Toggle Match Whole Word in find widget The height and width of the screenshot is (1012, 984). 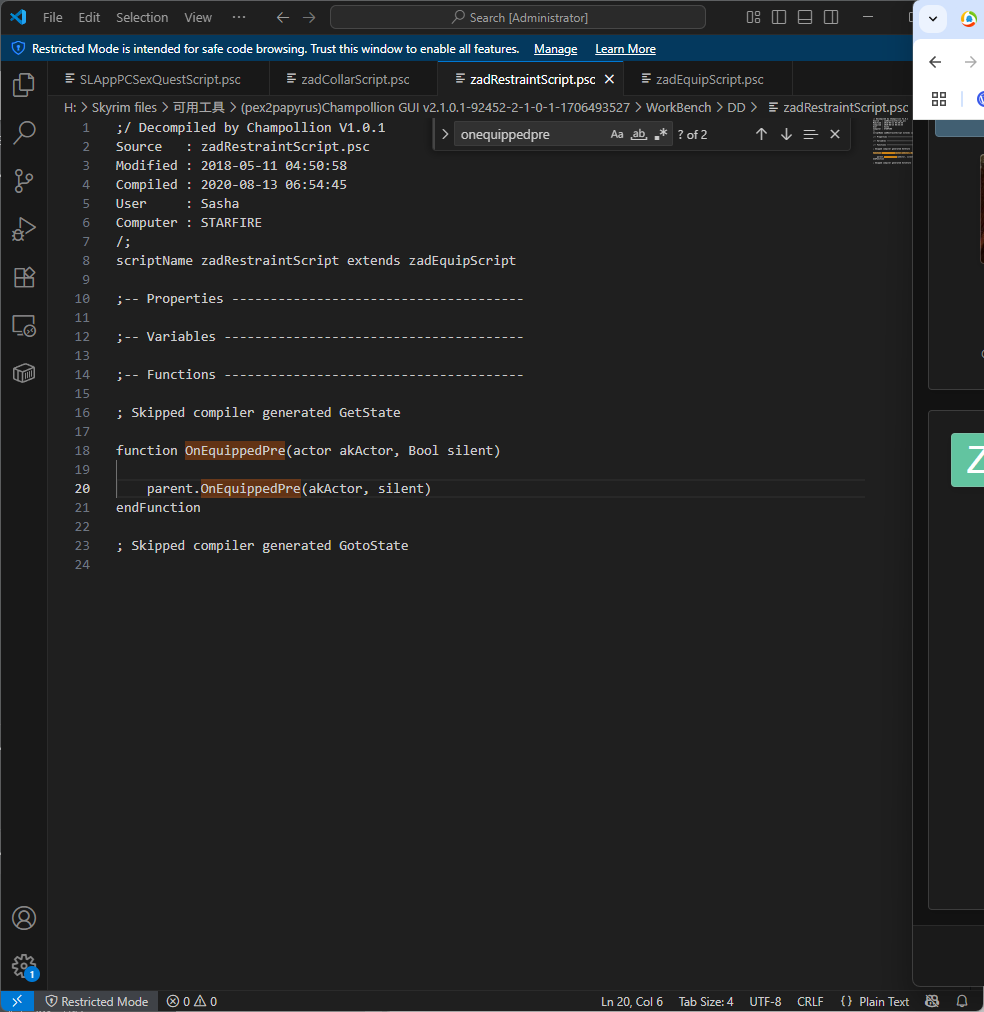(x=638, y=134)
